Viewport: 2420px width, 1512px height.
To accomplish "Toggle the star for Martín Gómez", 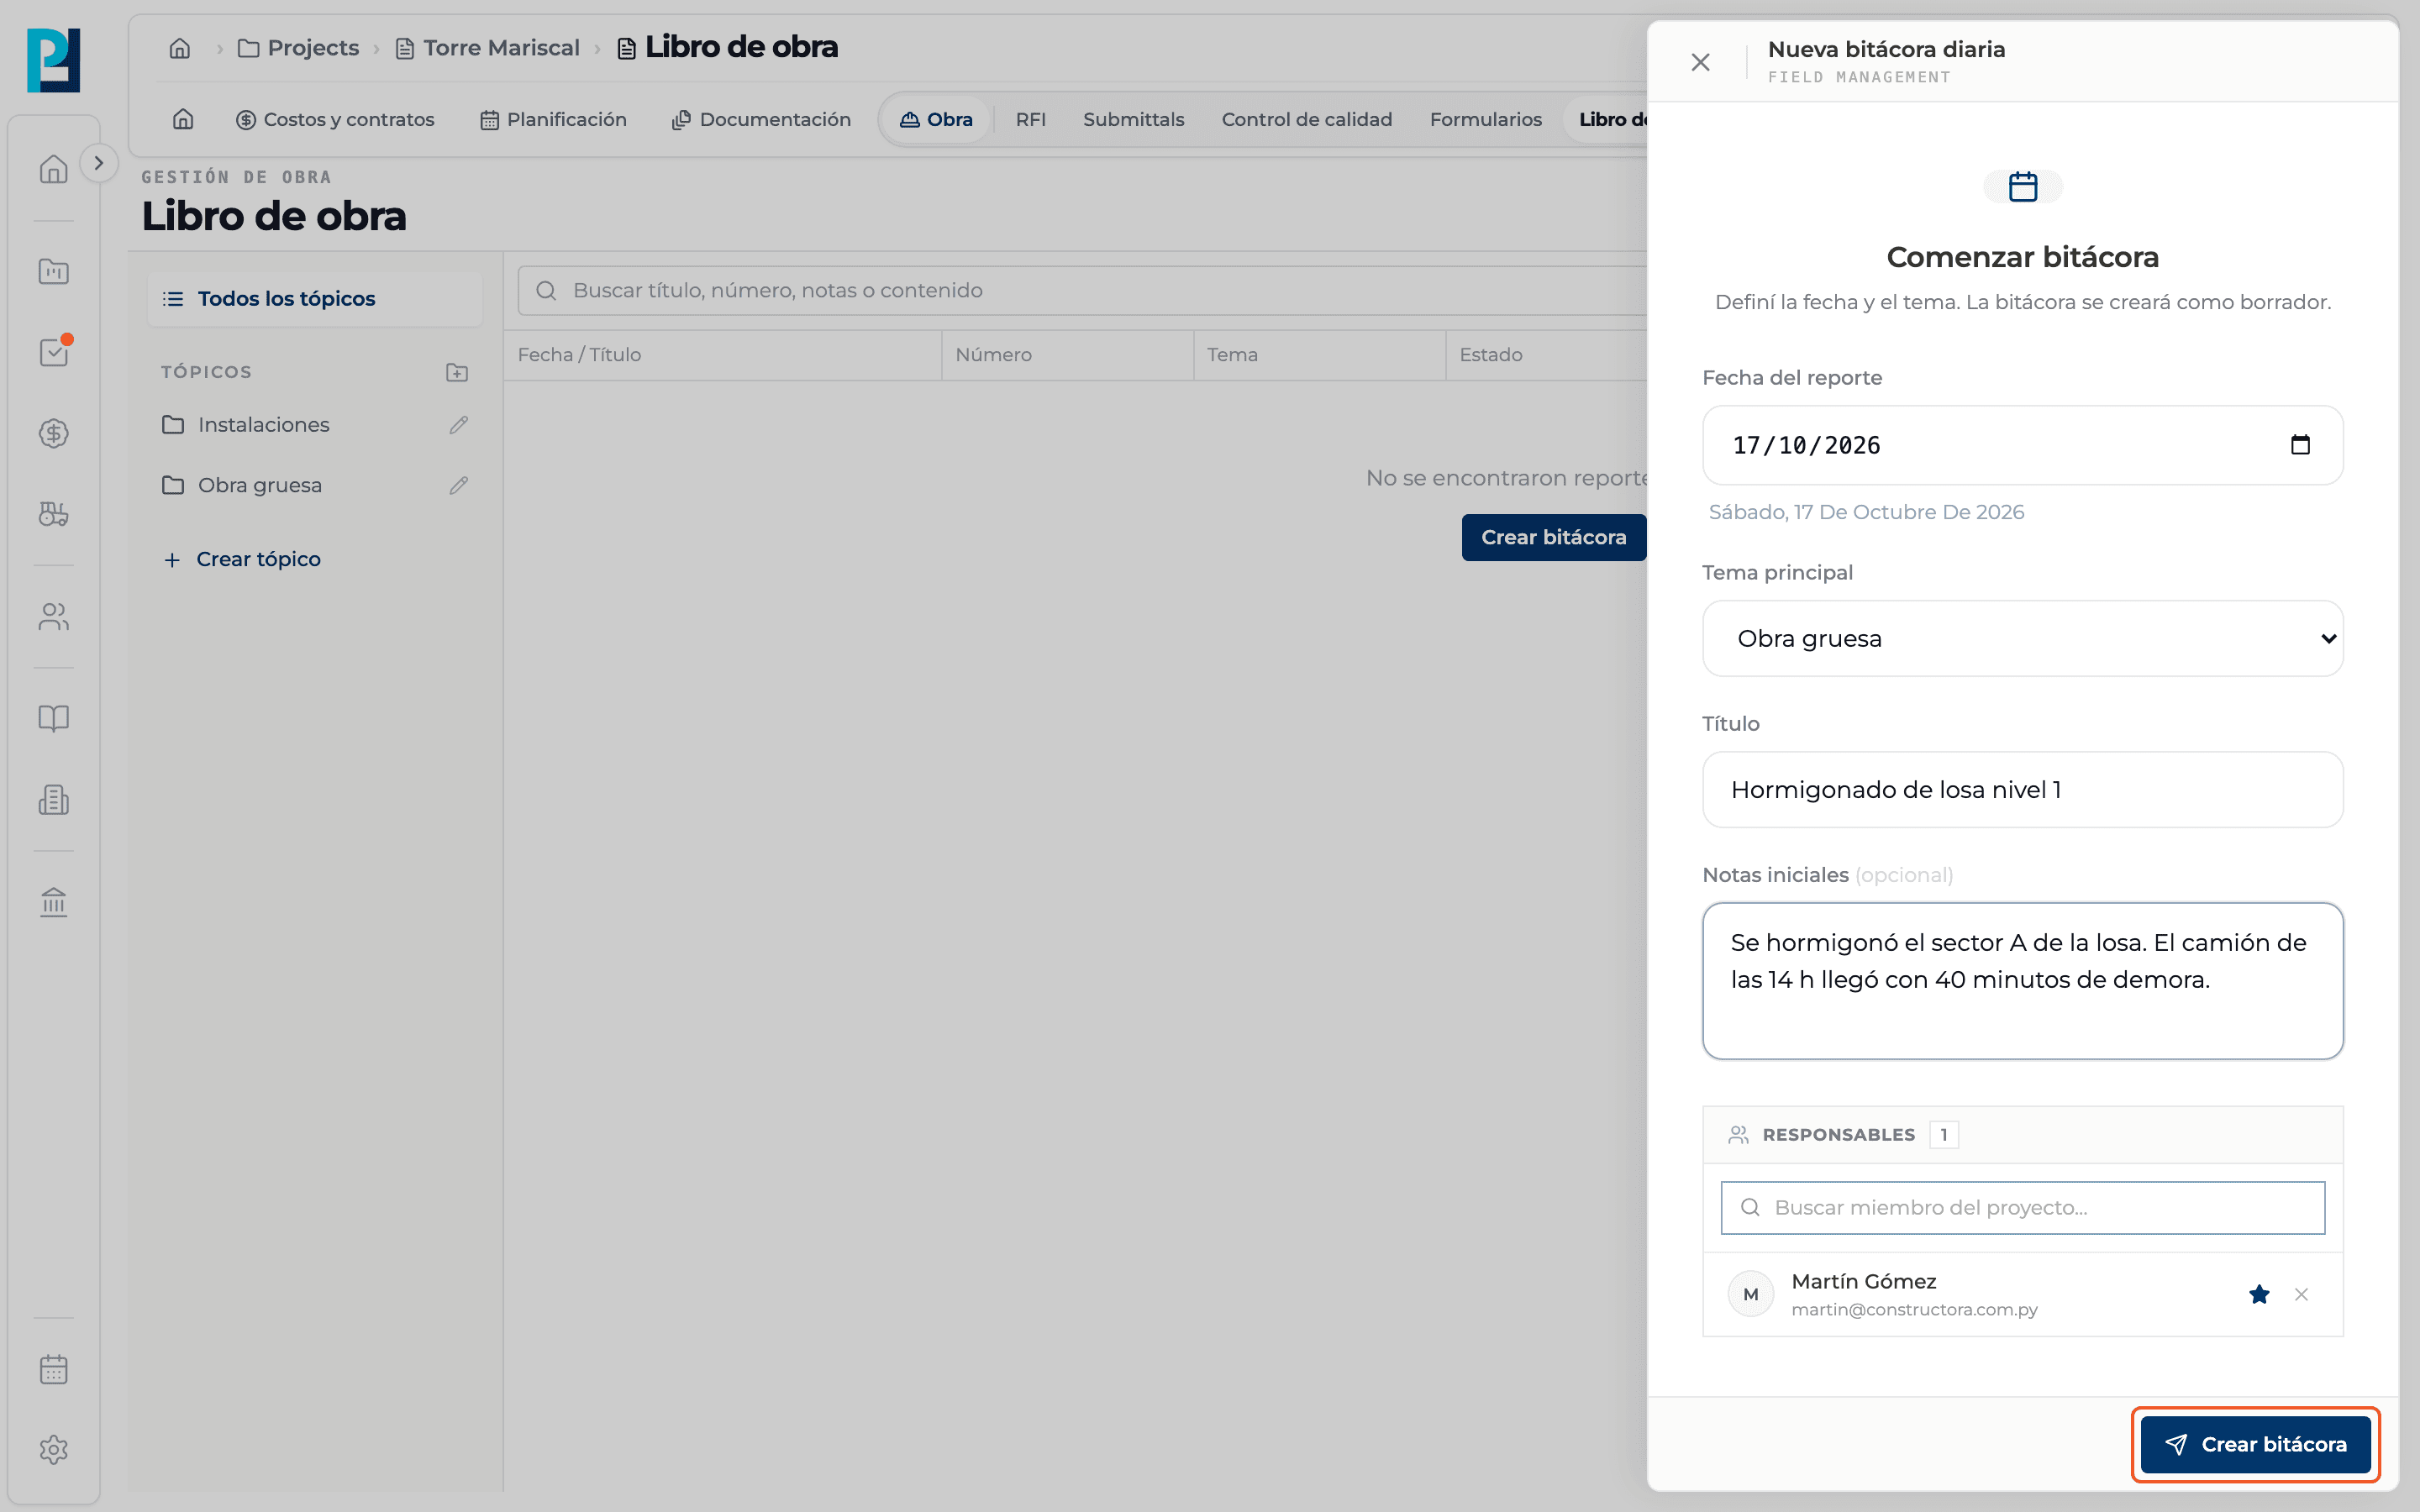I will [2258, 1294].
